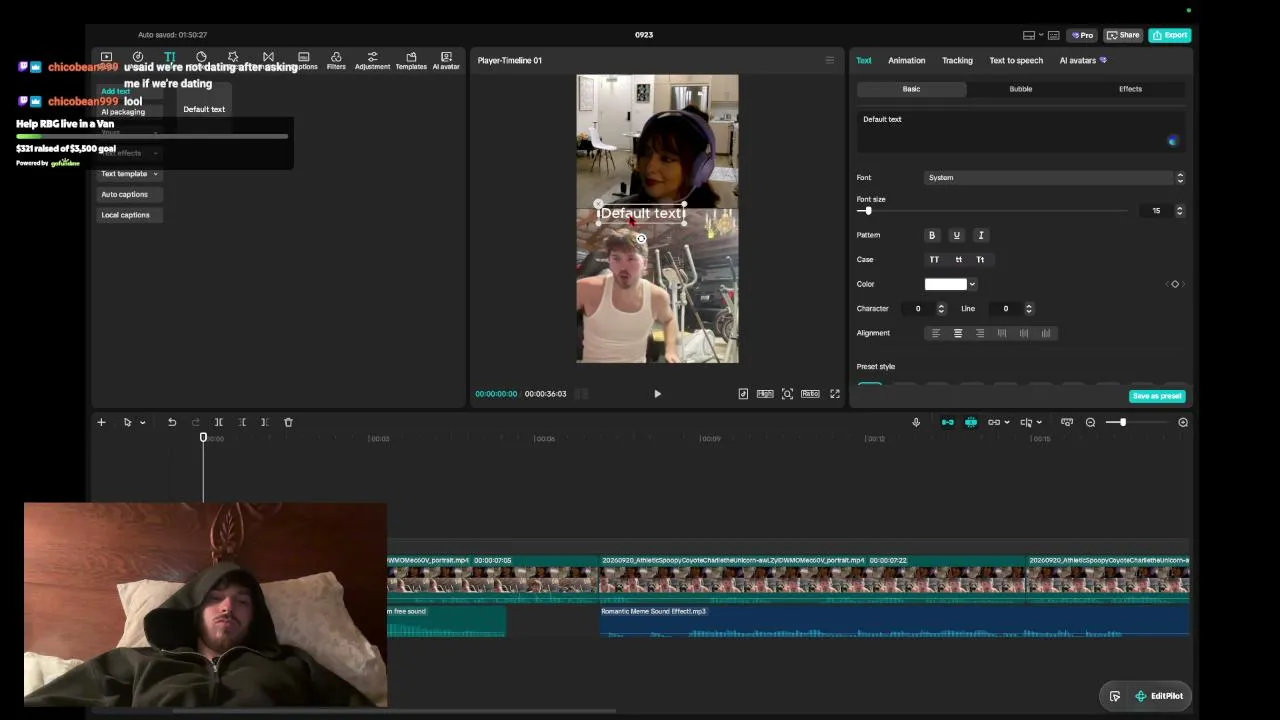Click the Save as preset button
This screenshot has width=1280, height=720.
tap(1157, 396)
